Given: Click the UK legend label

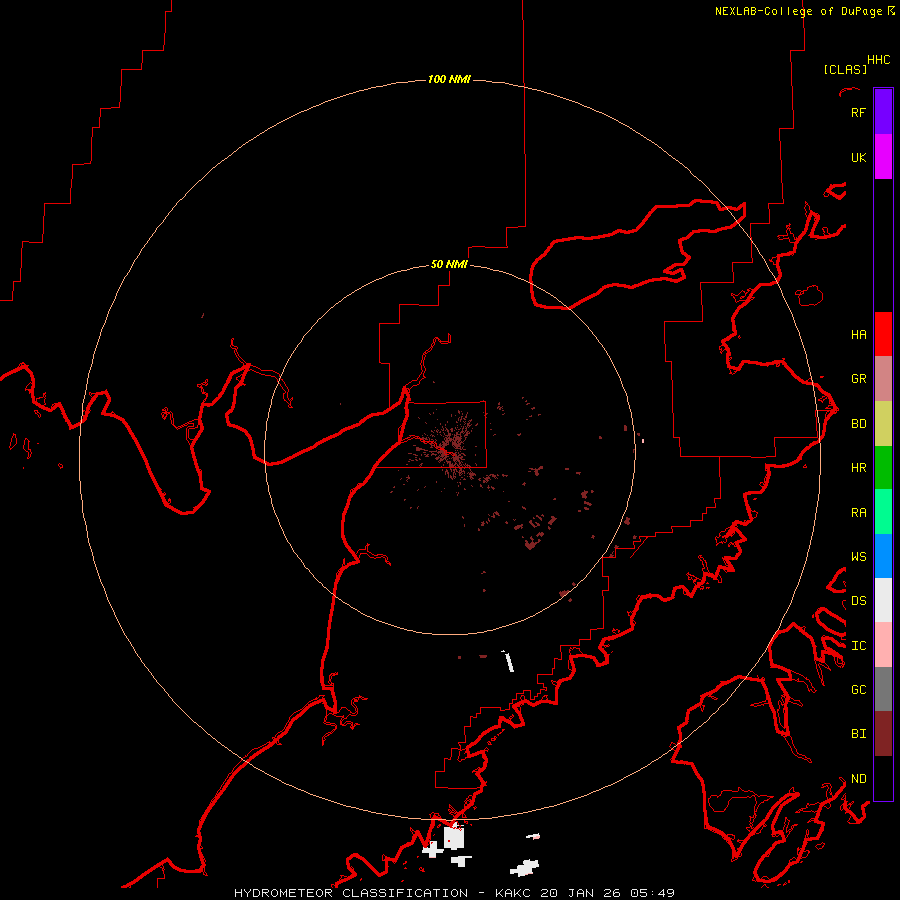Looking at the screenshot, I should 858,157.
